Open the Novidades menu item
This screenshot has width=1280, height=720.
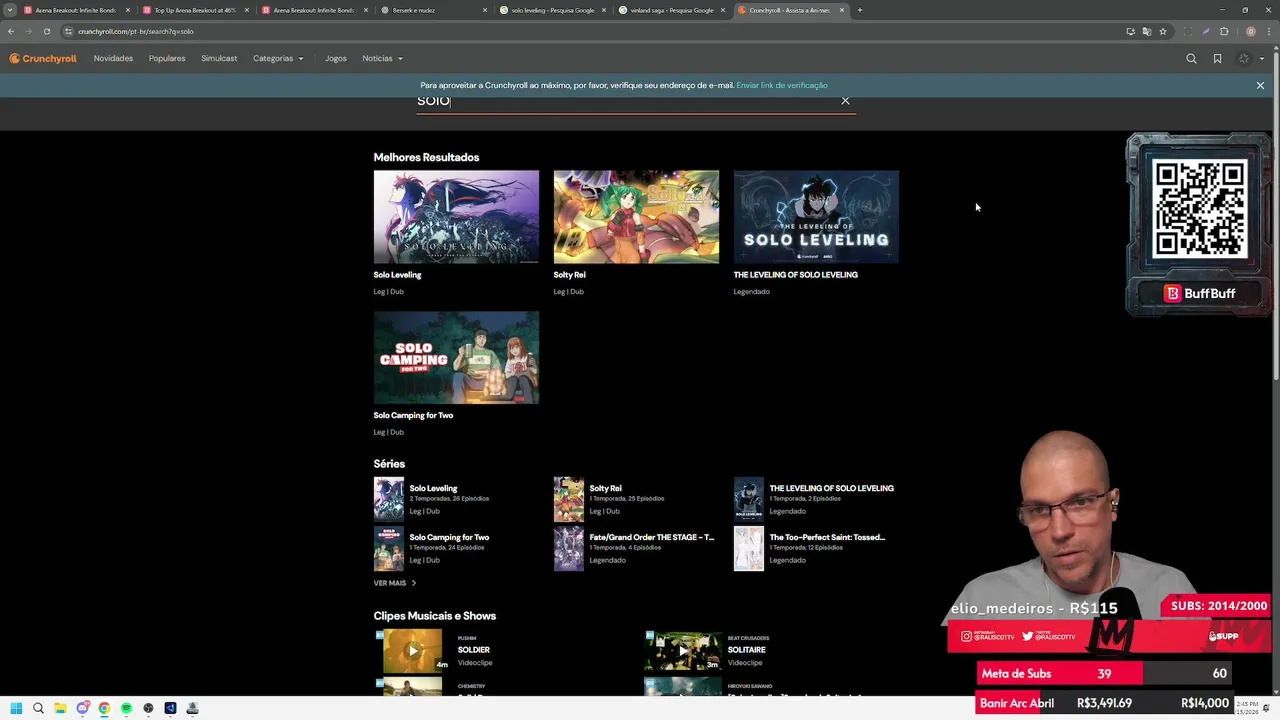coord(113,59)
